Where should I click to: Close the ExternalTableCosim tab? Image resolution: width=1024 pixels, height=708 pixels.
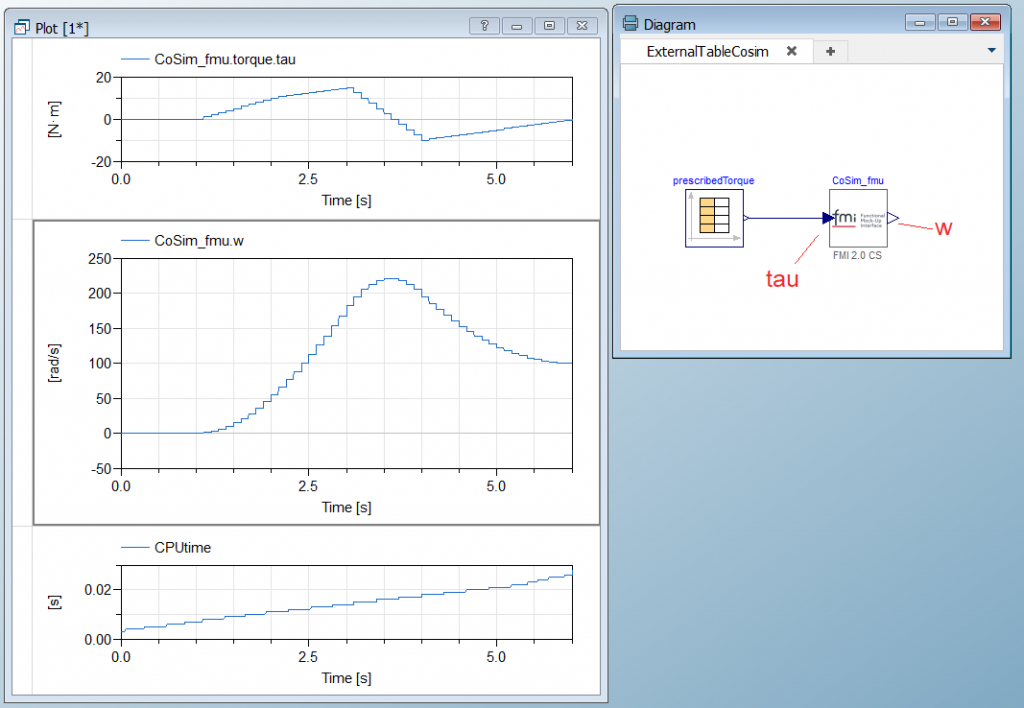(x=792, y=51)
